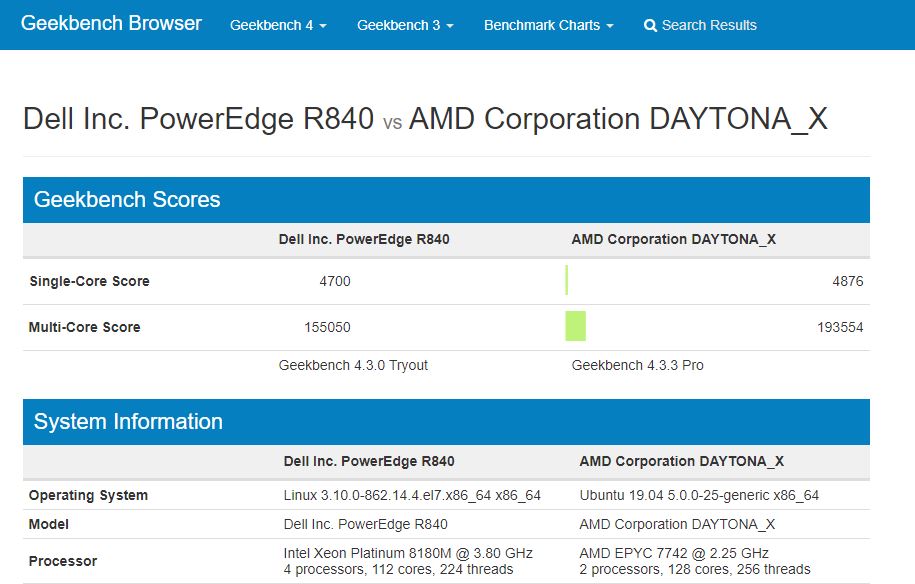Click the Single-Core Score green bar

click(x=566, y=281)
